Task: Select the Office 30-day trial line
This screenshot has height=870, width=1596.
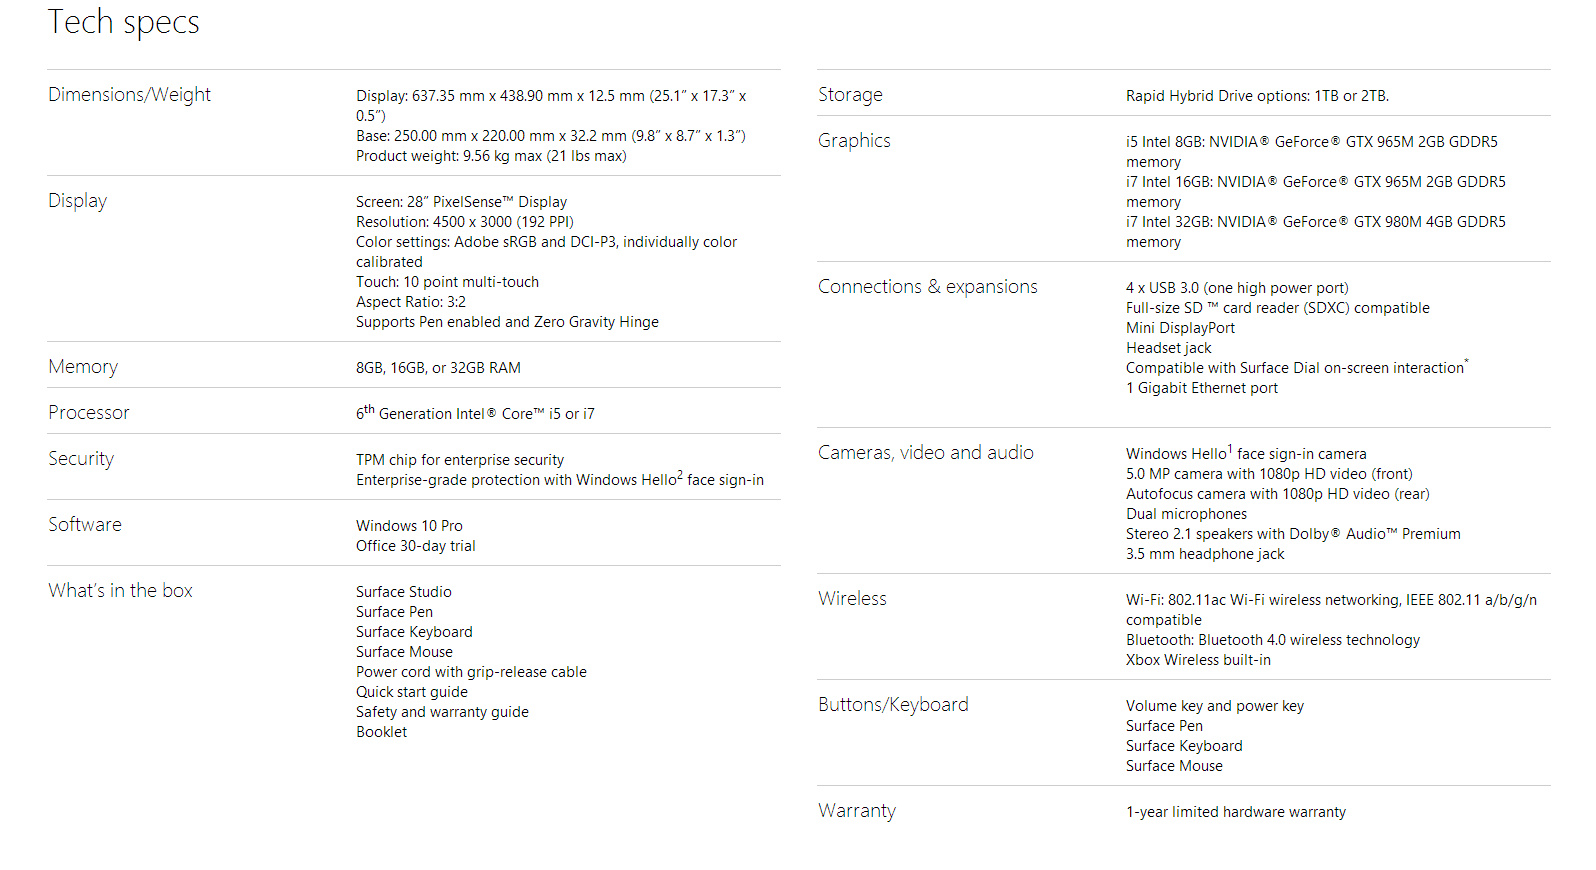Action: tap(415, 546)
